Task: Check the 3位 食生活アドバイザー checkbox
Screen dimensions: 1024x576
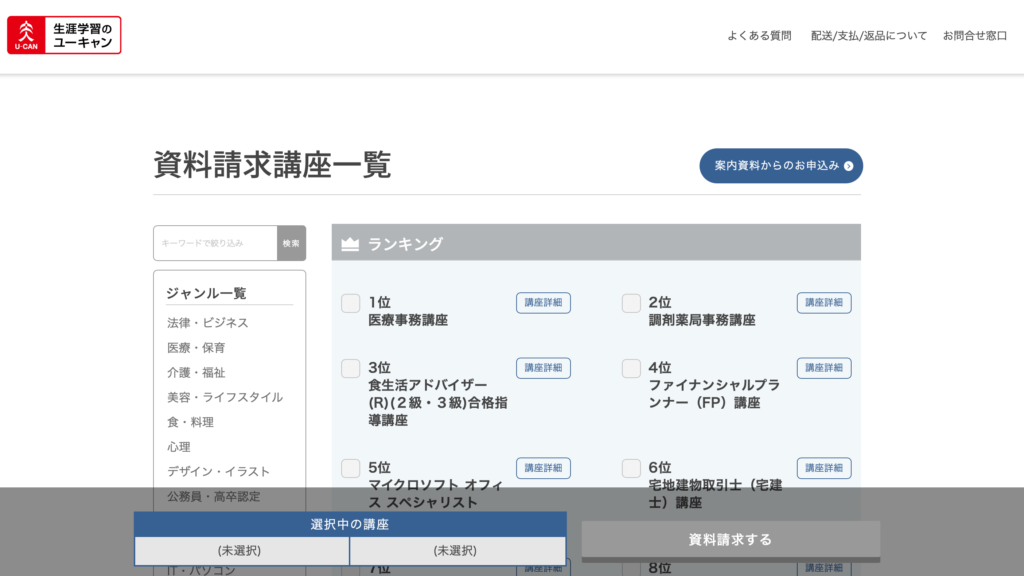Action: coord(351,368)
